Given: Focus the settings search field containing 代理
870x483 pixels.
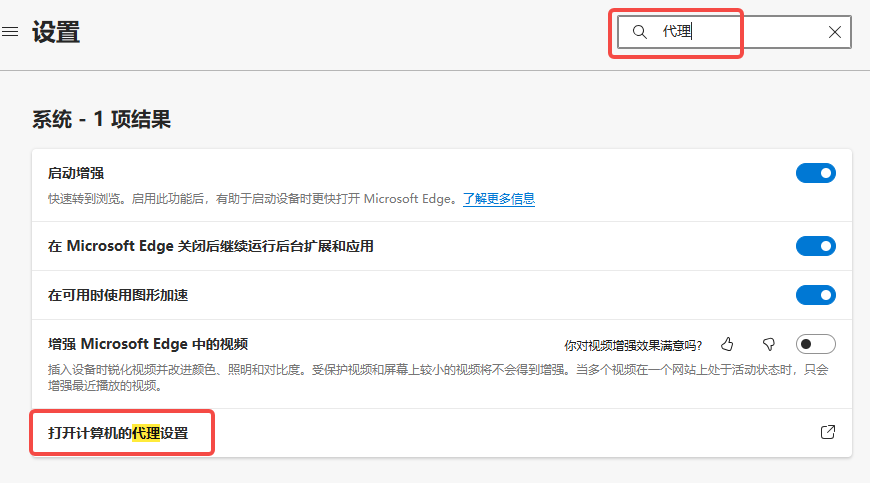Looking at the screenshot, I should pos(734,32).
